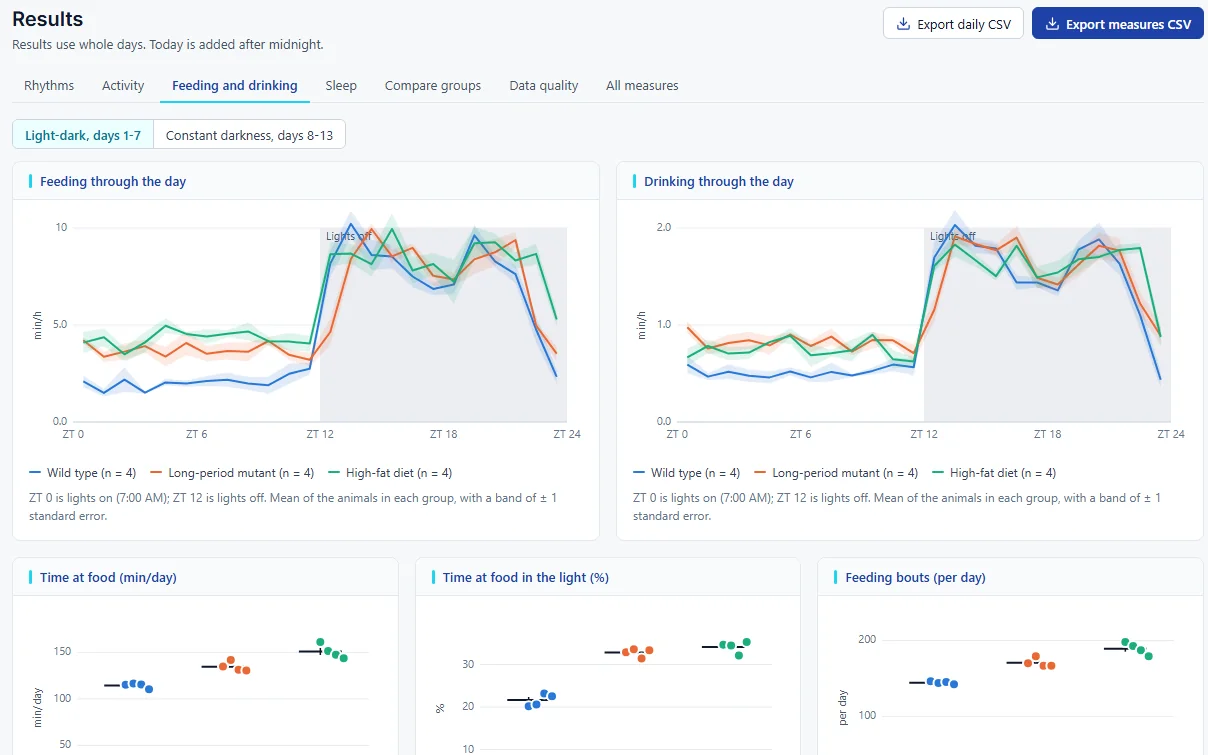Click the 'Feeding through the day' heading

coord(113,182)
